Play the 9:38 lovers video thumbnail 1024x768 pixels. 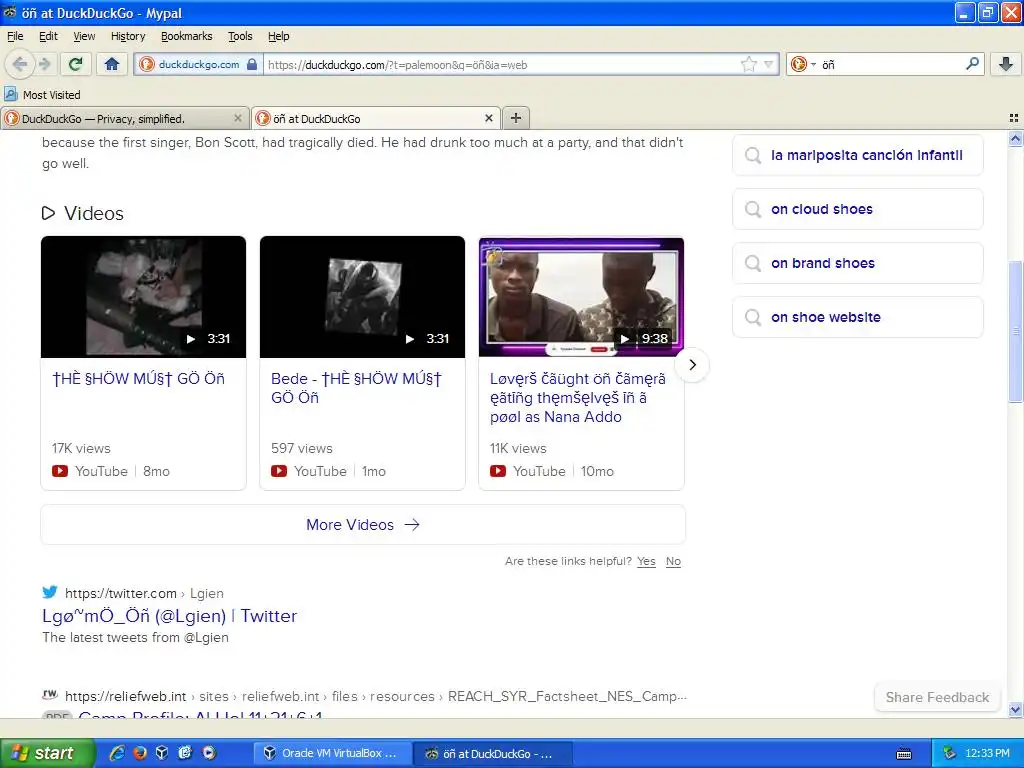[x=581, y=296]
